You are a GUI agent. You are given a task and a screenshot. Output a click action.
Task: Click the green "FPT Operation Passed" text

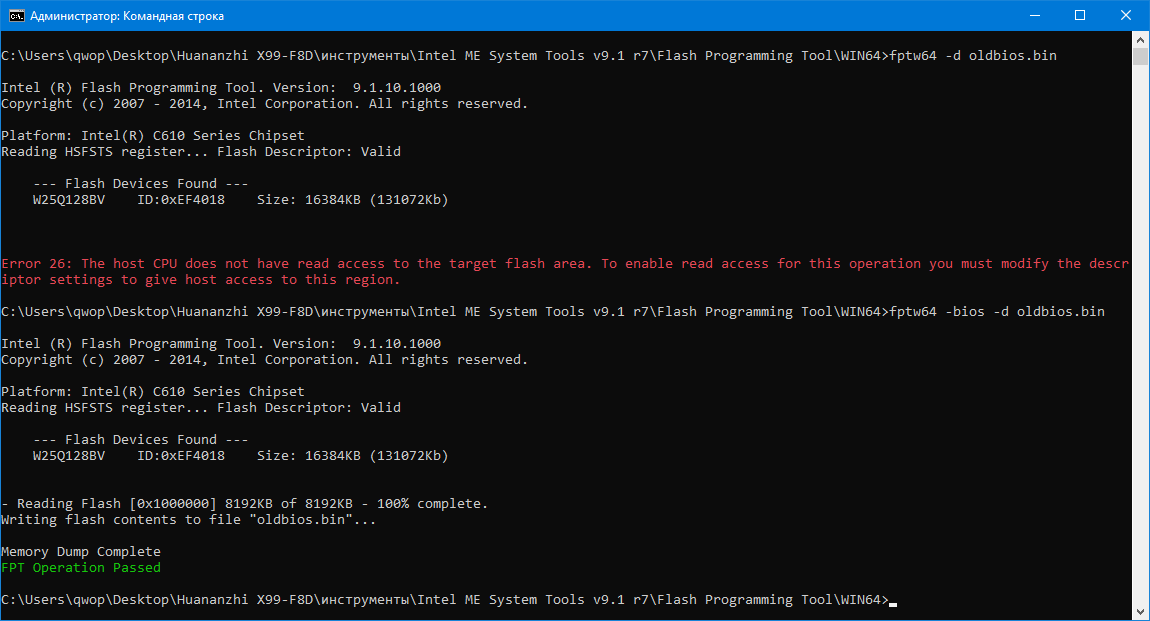click(81, 568)
